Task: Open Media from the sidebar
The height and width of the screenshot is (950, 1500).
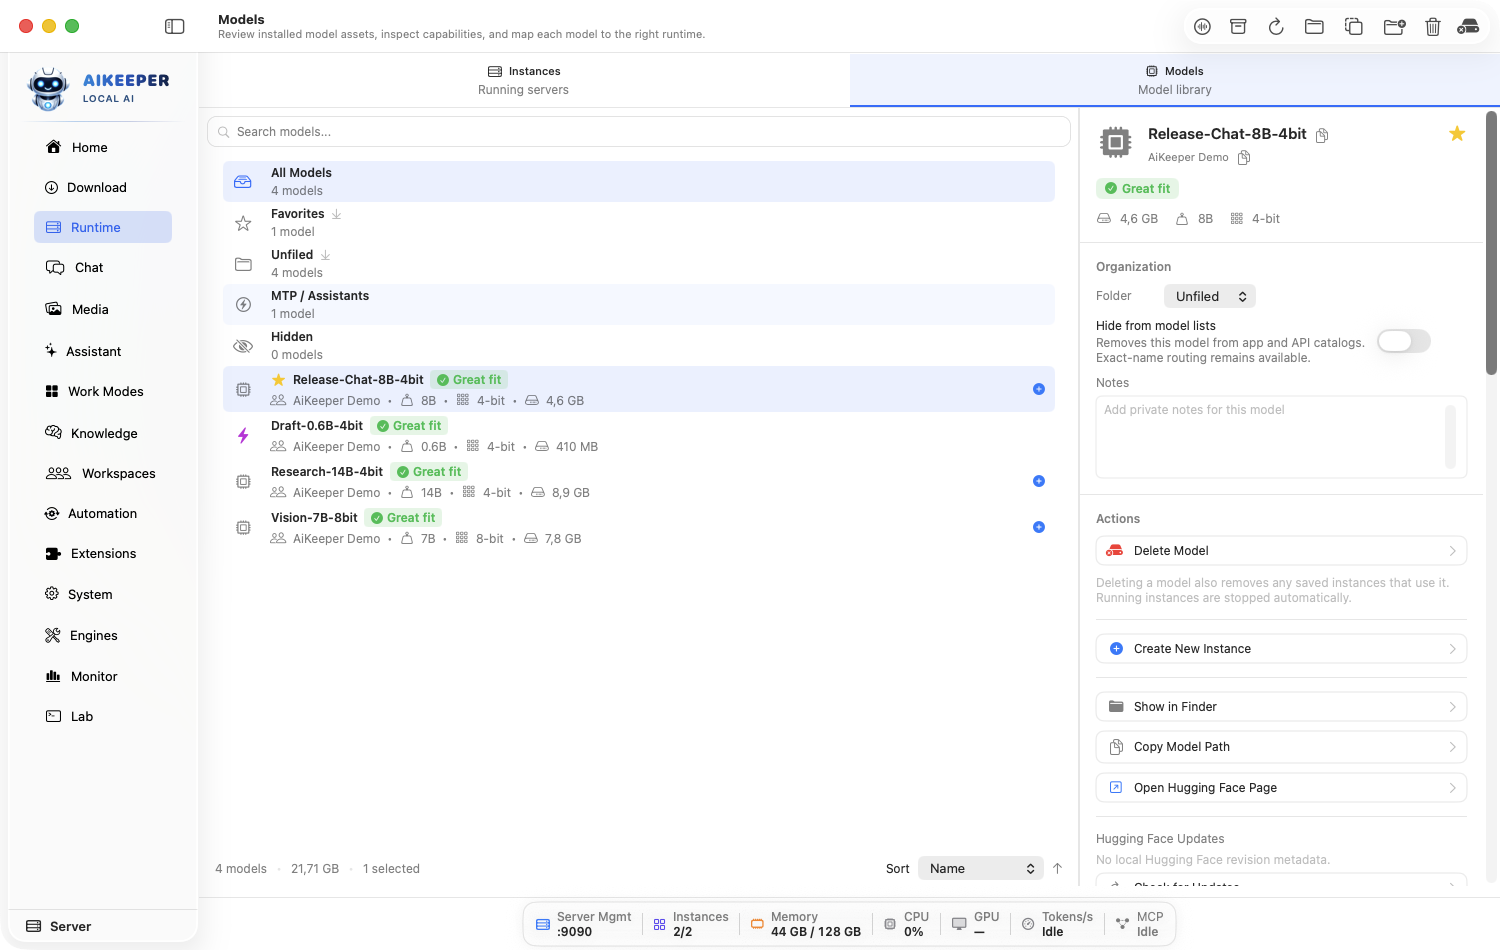Action: tap(103, 310)
